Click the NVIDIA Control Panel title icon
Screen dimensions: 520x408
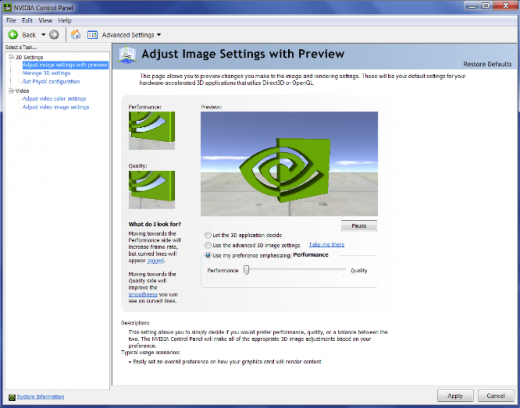tap(7, 7)
